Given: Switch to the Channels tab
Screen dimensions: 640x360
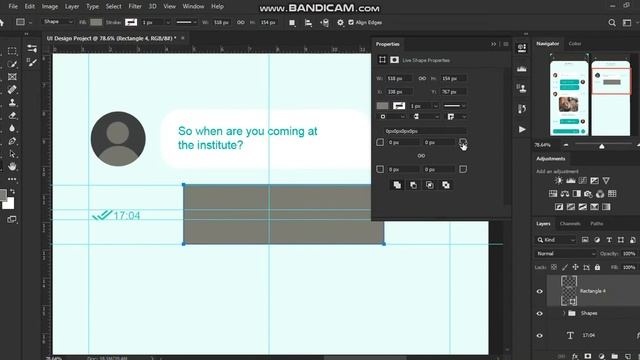Looking at the screenshot, I should click(570, 224).
